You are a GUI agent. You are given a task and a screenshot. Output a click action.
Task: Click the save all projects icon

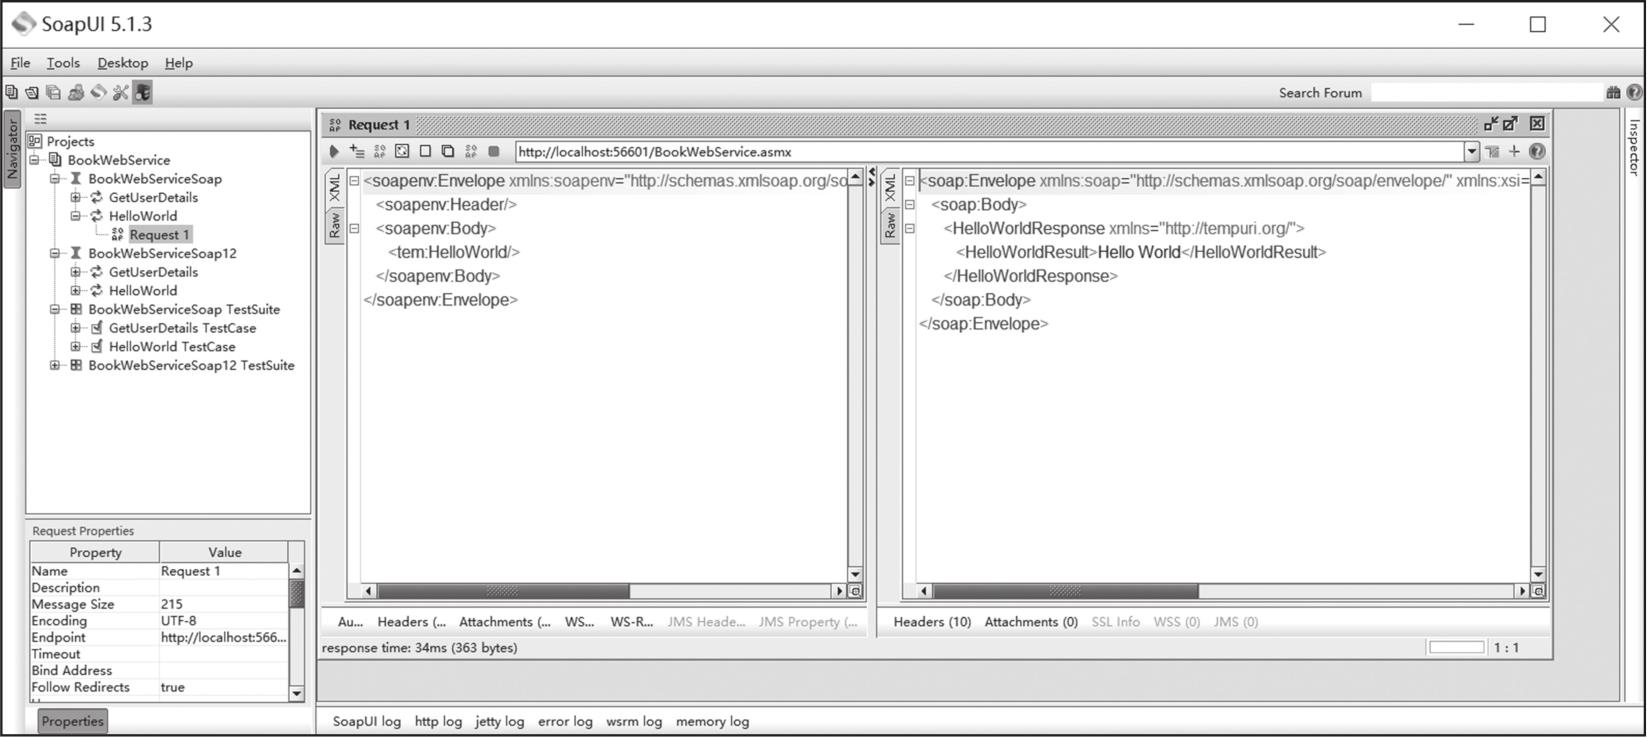[x=54, y=92]
